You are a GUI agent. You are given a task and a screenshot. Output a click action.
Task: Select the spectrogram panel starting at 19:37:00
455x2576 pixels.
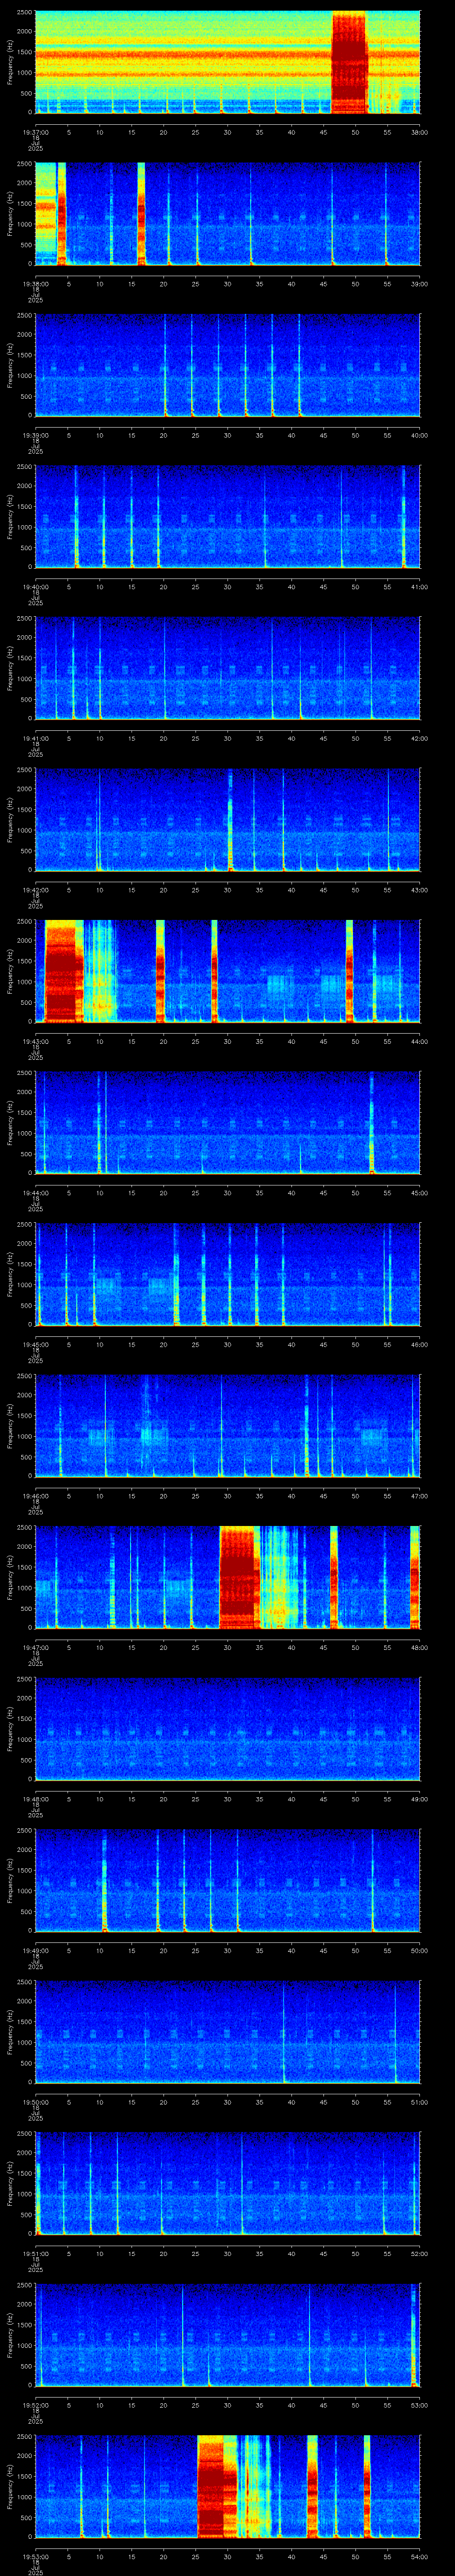[x=227, y=62]
